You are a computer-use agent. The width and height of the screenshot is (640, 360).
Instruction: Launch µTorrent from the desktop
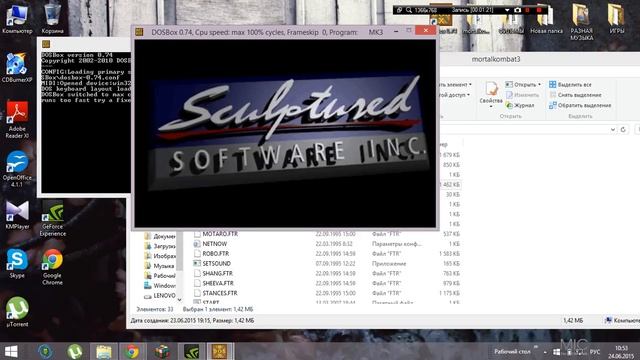pyautogui.click(x=17, y=311)
